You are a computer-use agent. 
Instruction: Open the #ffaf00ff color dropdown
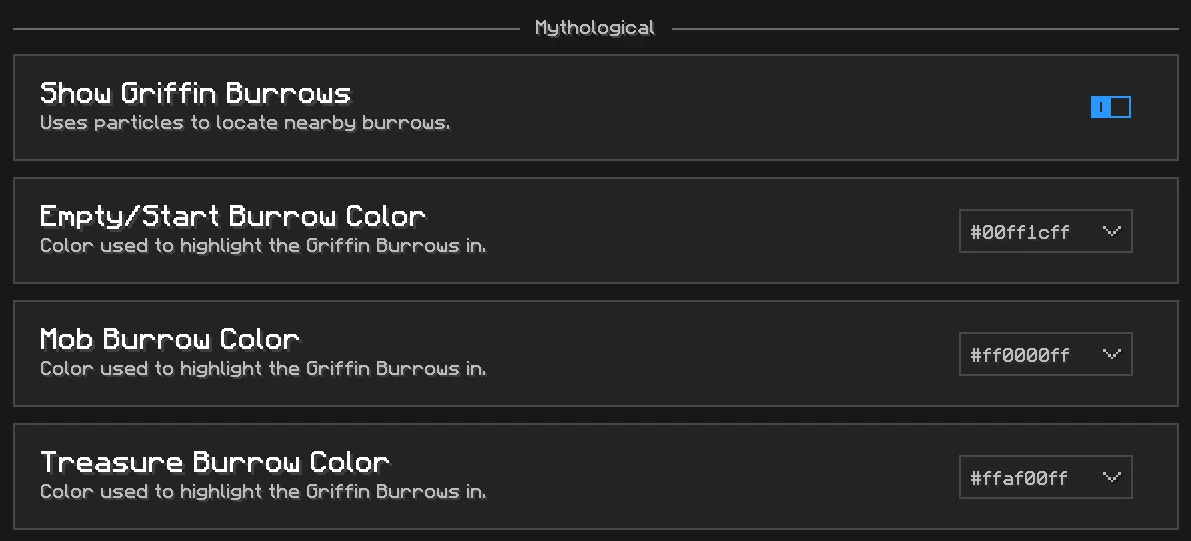(1046, 477)
